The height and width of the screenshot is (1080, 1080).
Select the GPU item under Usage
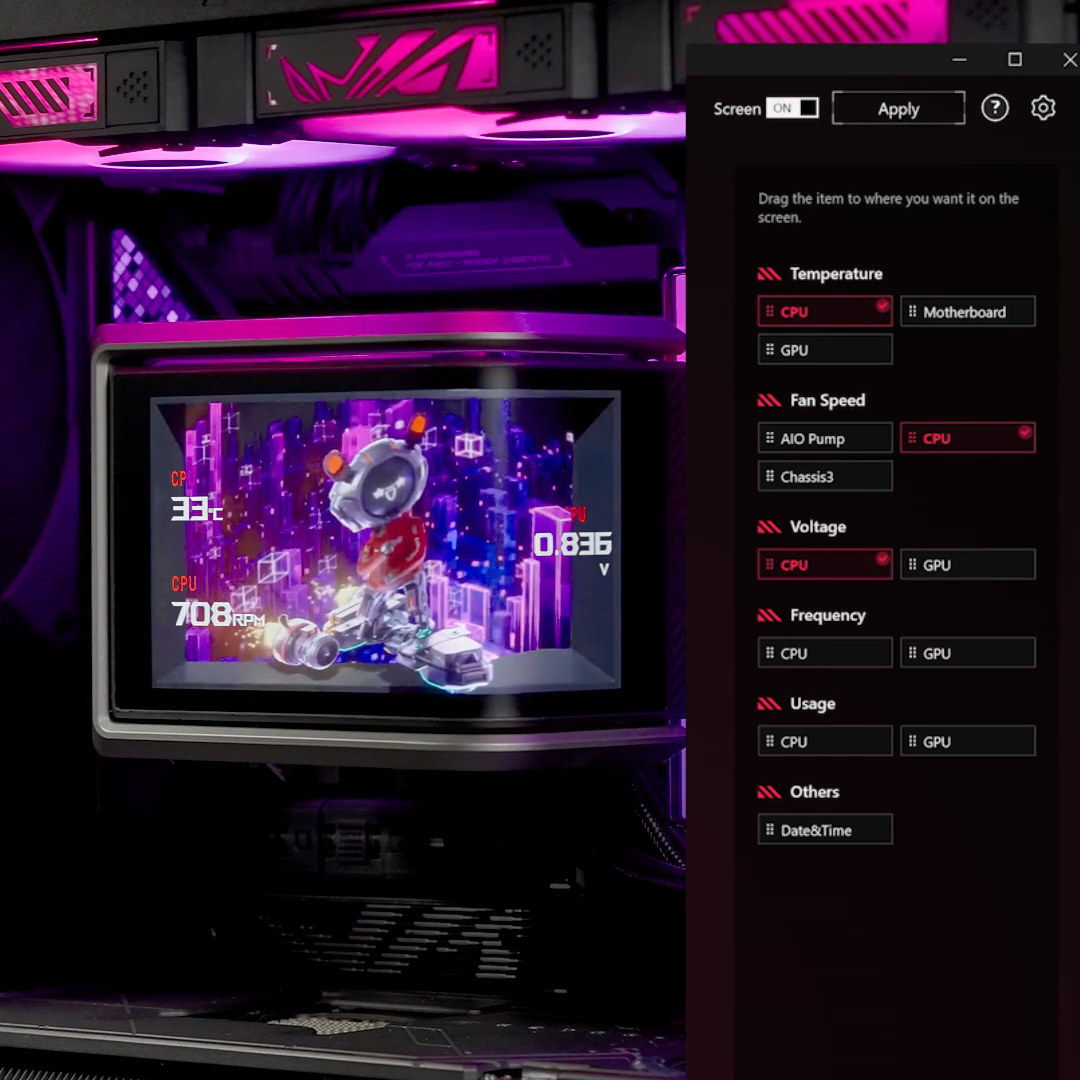click(x=967, y=742)
